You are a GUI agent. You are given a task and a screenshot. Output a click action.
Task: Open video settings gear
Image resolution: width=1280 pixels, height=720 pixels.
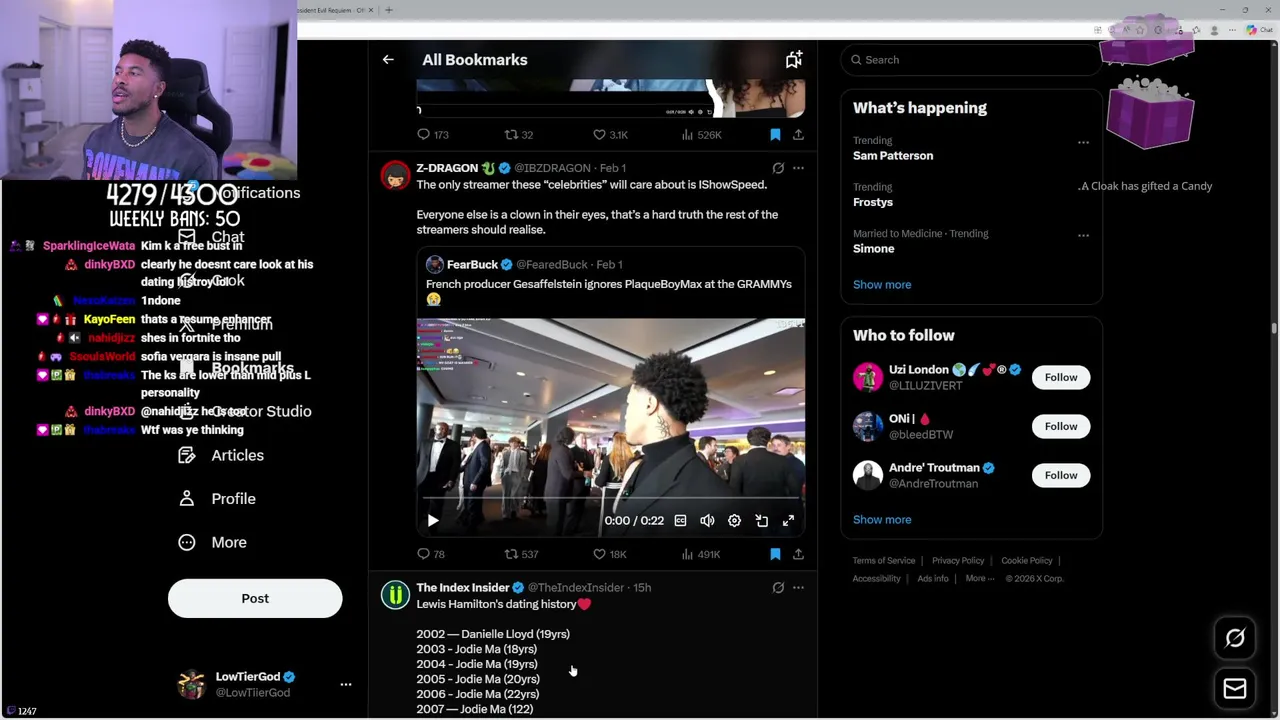coord(734,521)
